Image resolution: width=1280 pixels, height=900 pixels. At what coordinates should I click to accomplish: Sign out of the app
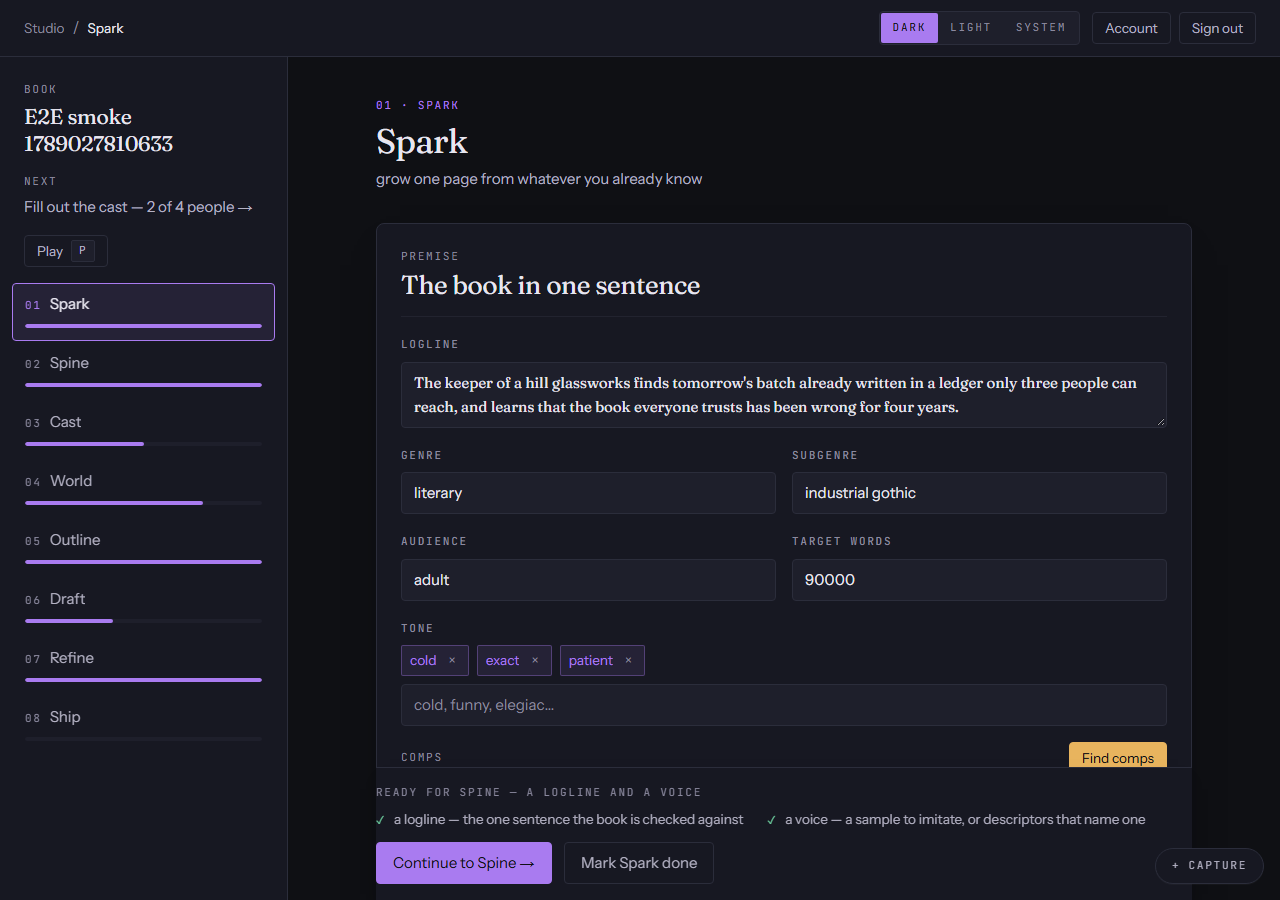(1217, 28)
